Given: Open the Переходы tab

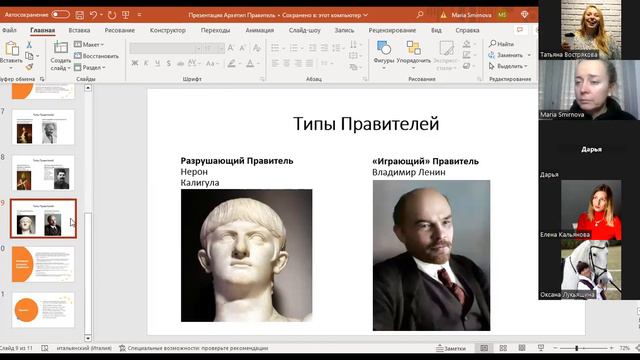Looking at the screenshot, I should tap(215, 30).
